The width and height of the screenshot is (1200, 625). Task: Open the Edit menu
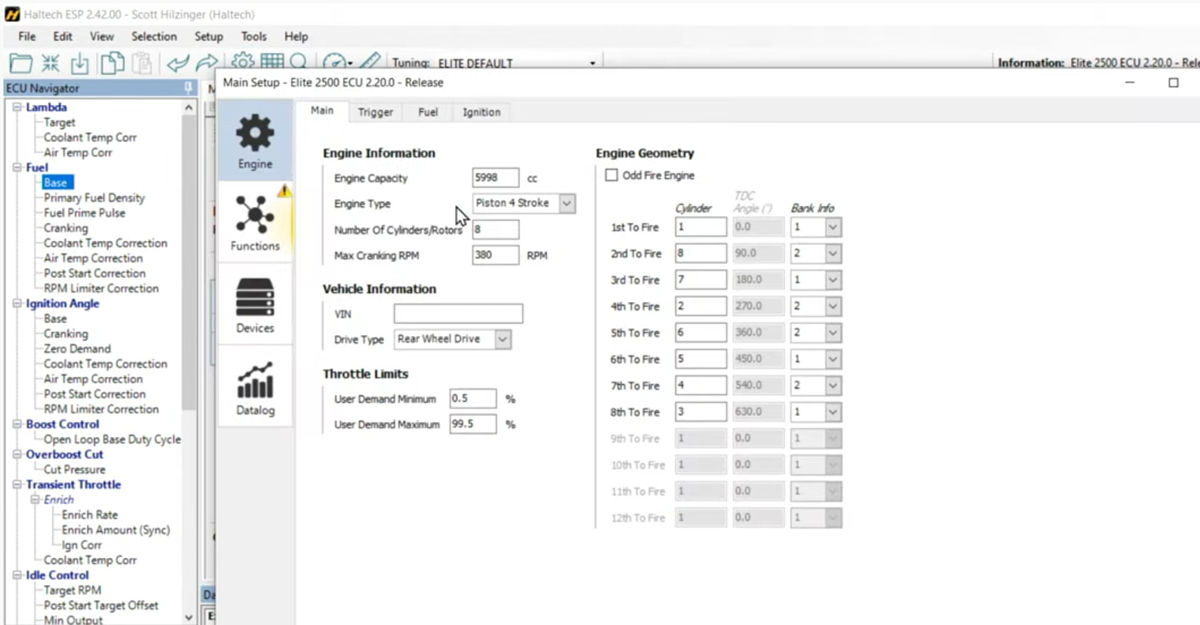click(63, 37)
